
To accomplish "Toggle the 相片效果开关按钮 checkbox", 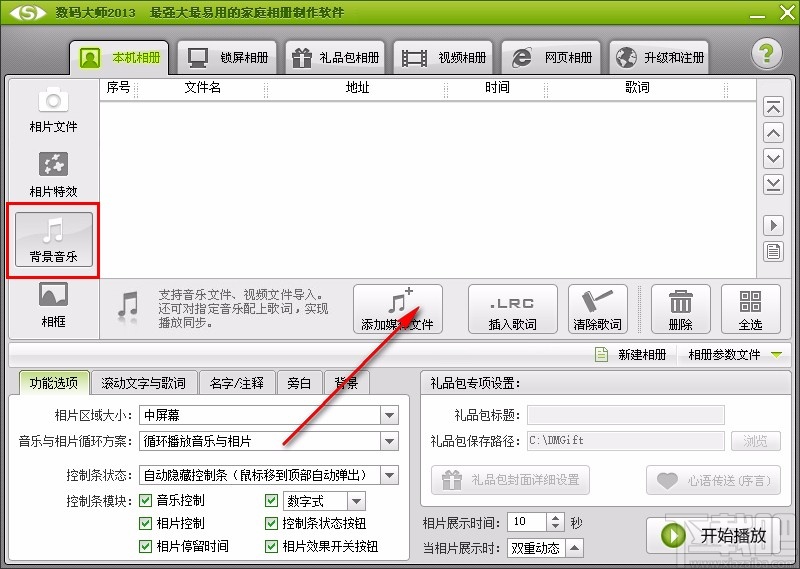I will point(271,547).
